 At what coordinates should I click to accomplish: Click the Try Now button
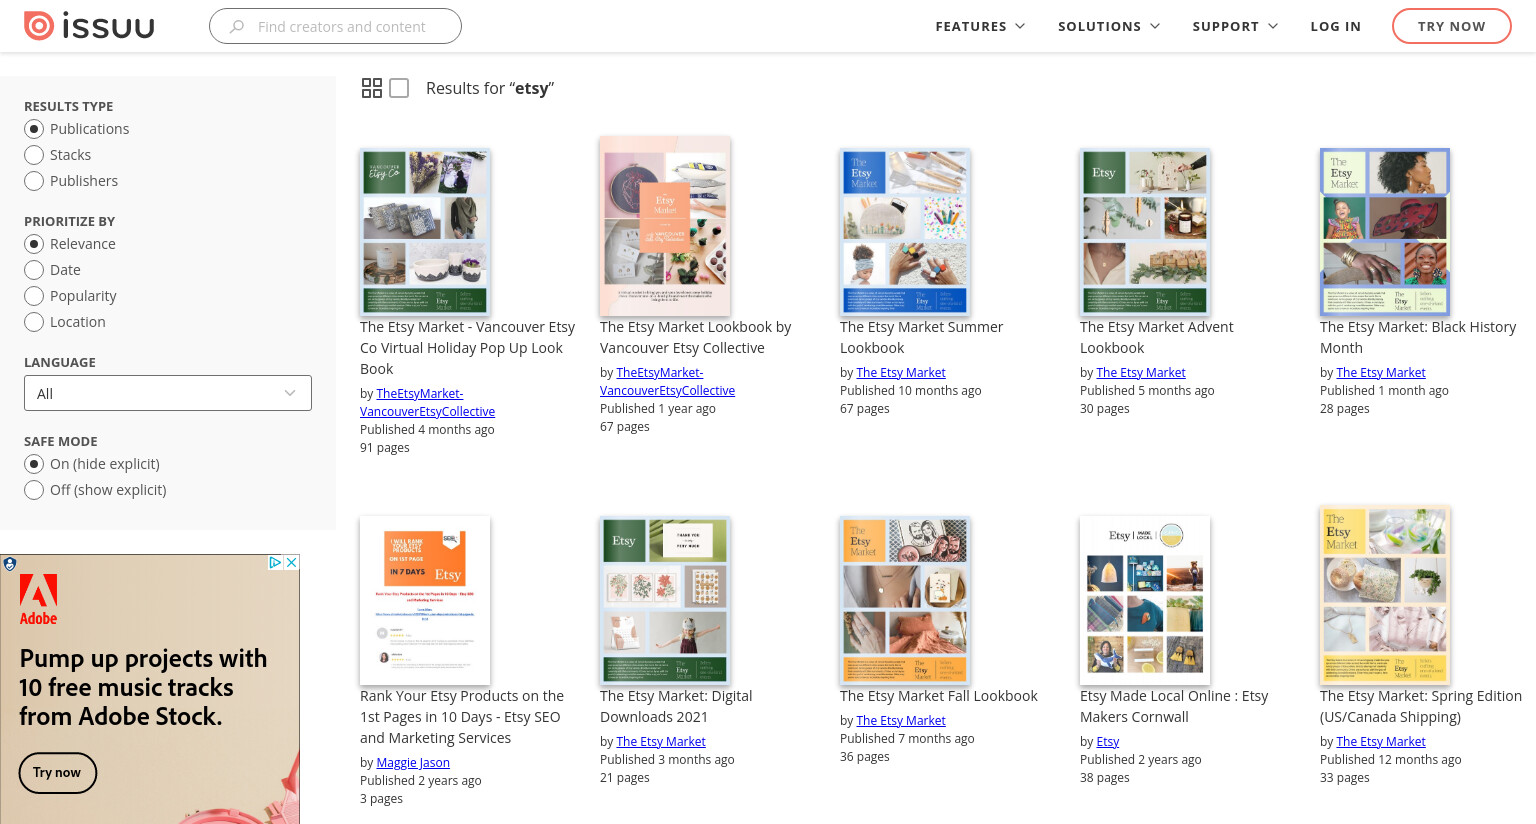pyautogui.click(x=1451, y=26)
